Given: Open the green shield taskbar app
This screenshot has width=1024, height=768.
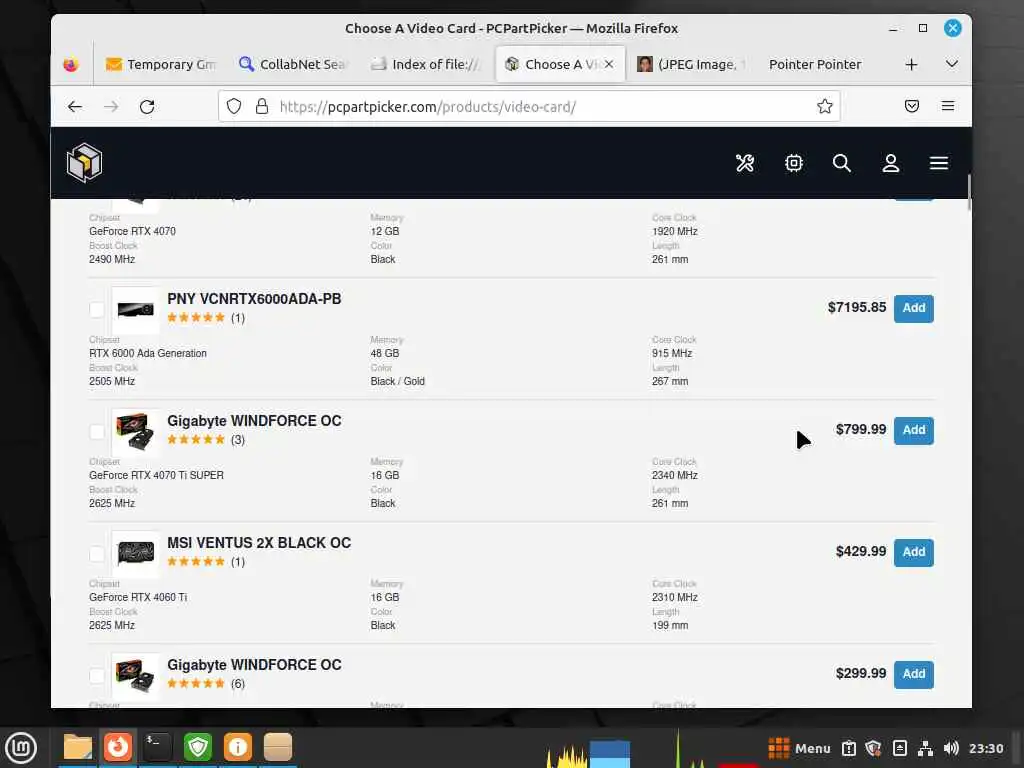Looking at the screenshot, I should pos(198,747).
